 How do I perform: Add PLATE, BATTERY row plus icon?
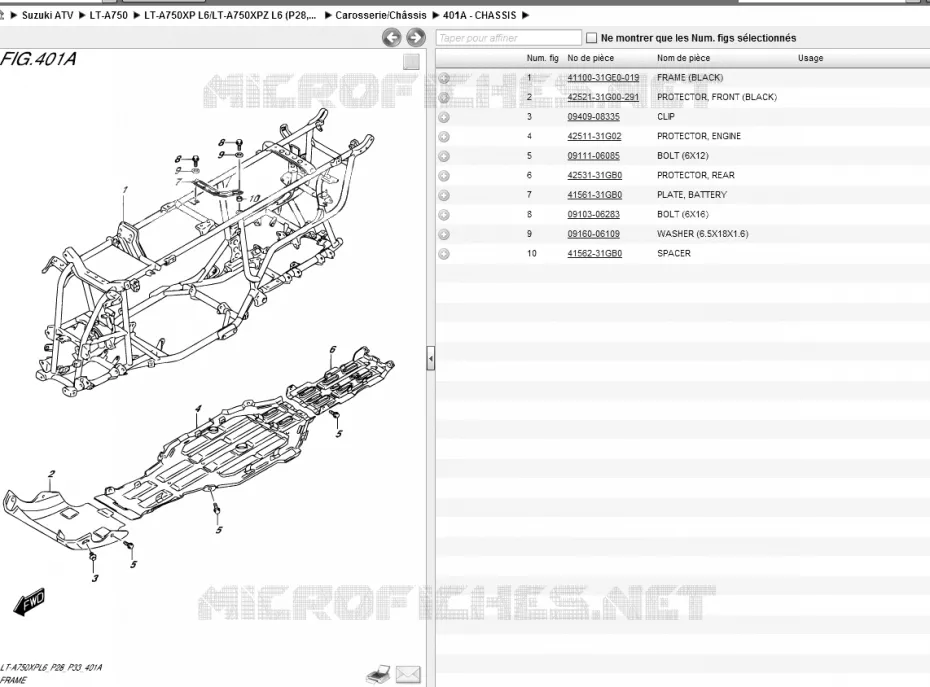[444, 195]
